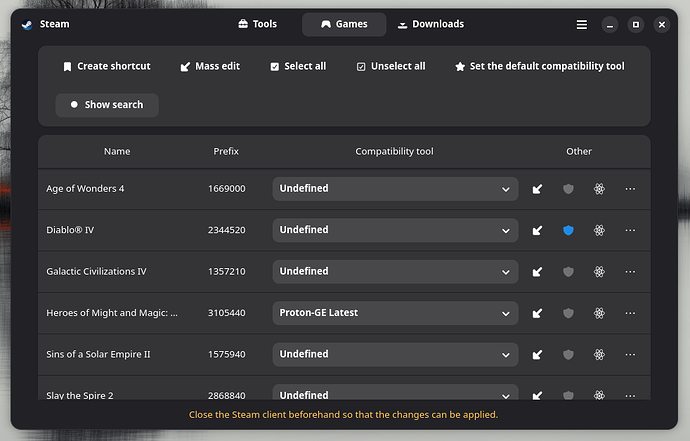Click the Compatibility tool column header

point(394,151)
